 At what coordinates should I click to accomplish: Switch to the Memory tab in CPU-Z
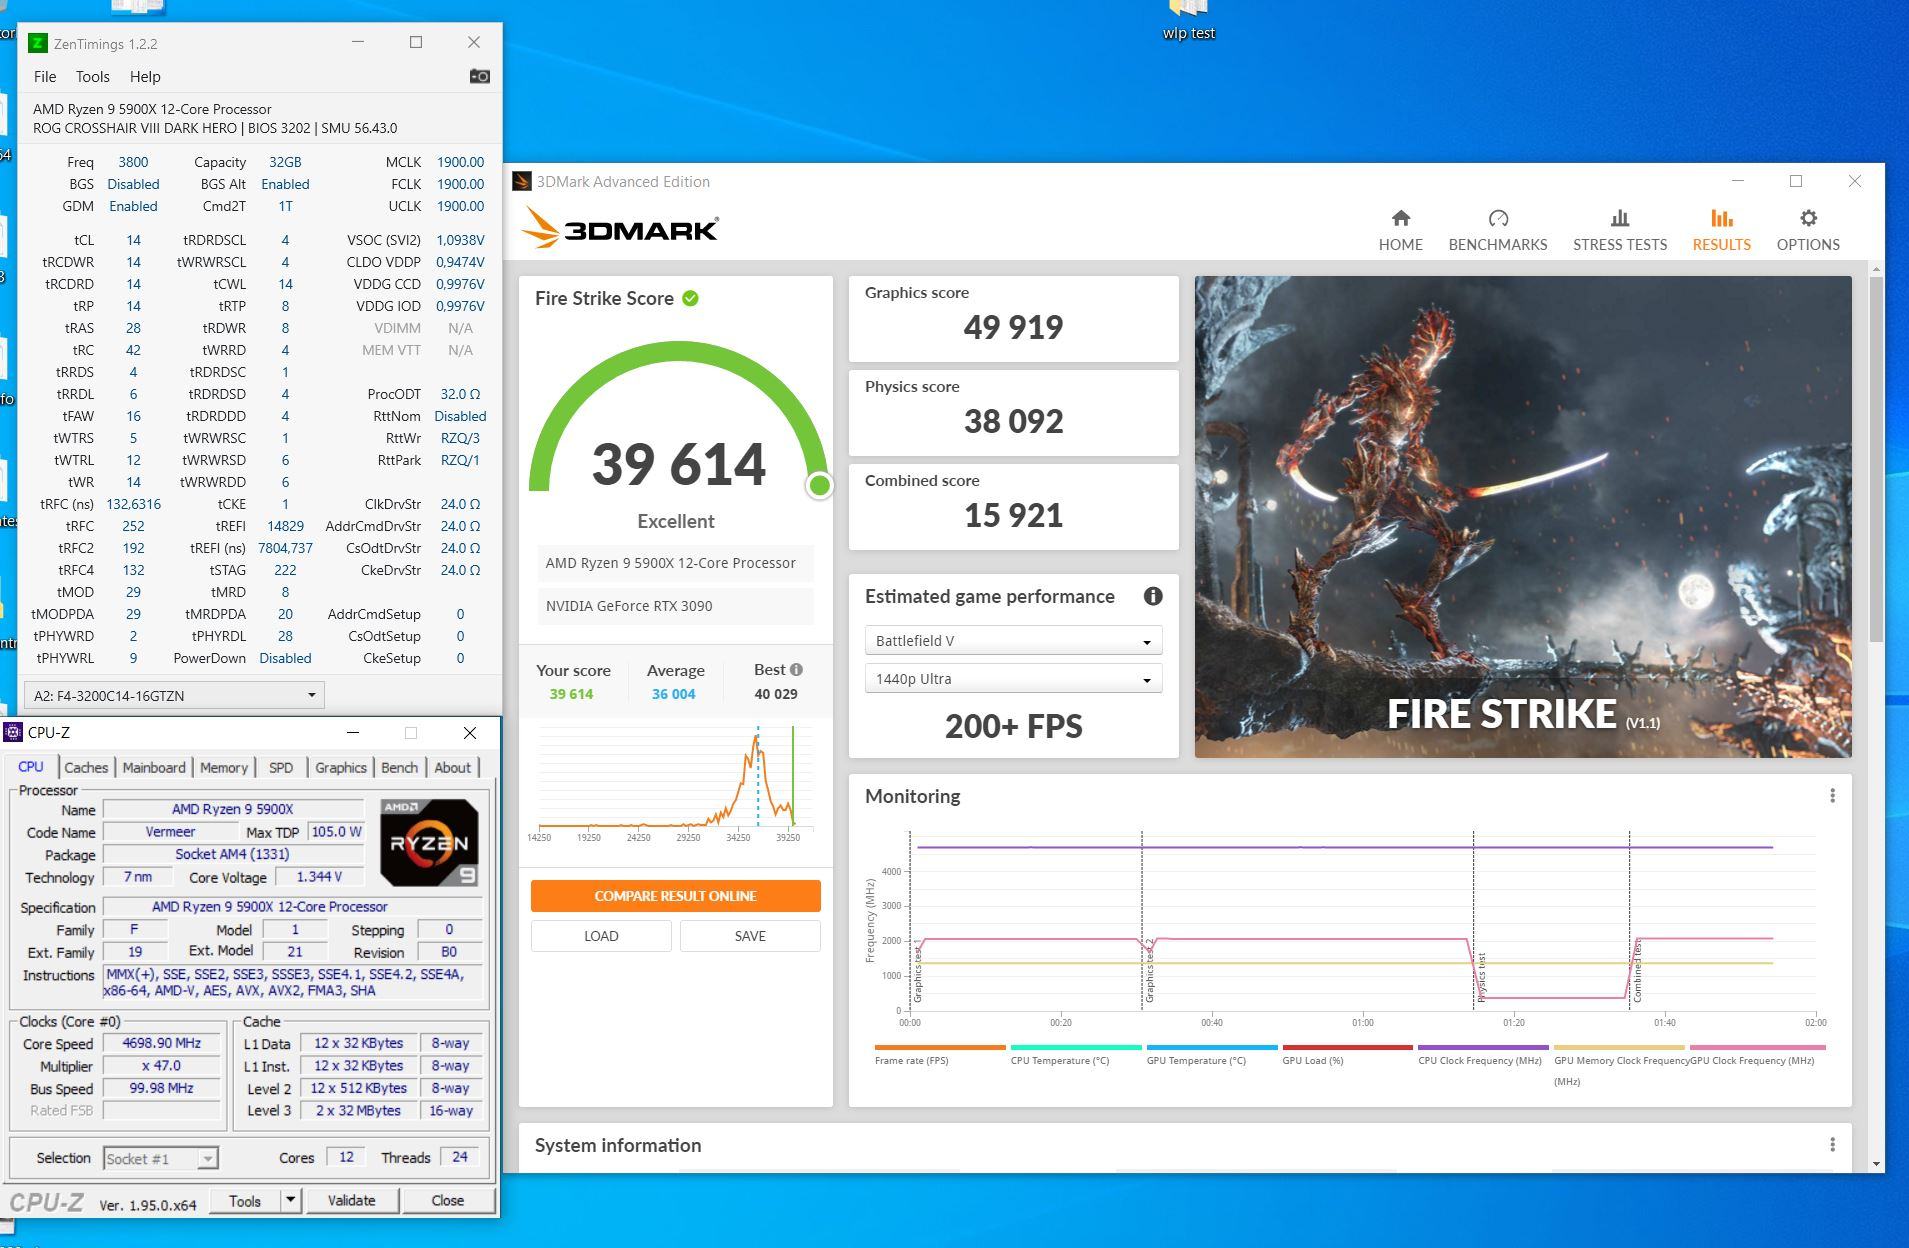coord(223,767)
